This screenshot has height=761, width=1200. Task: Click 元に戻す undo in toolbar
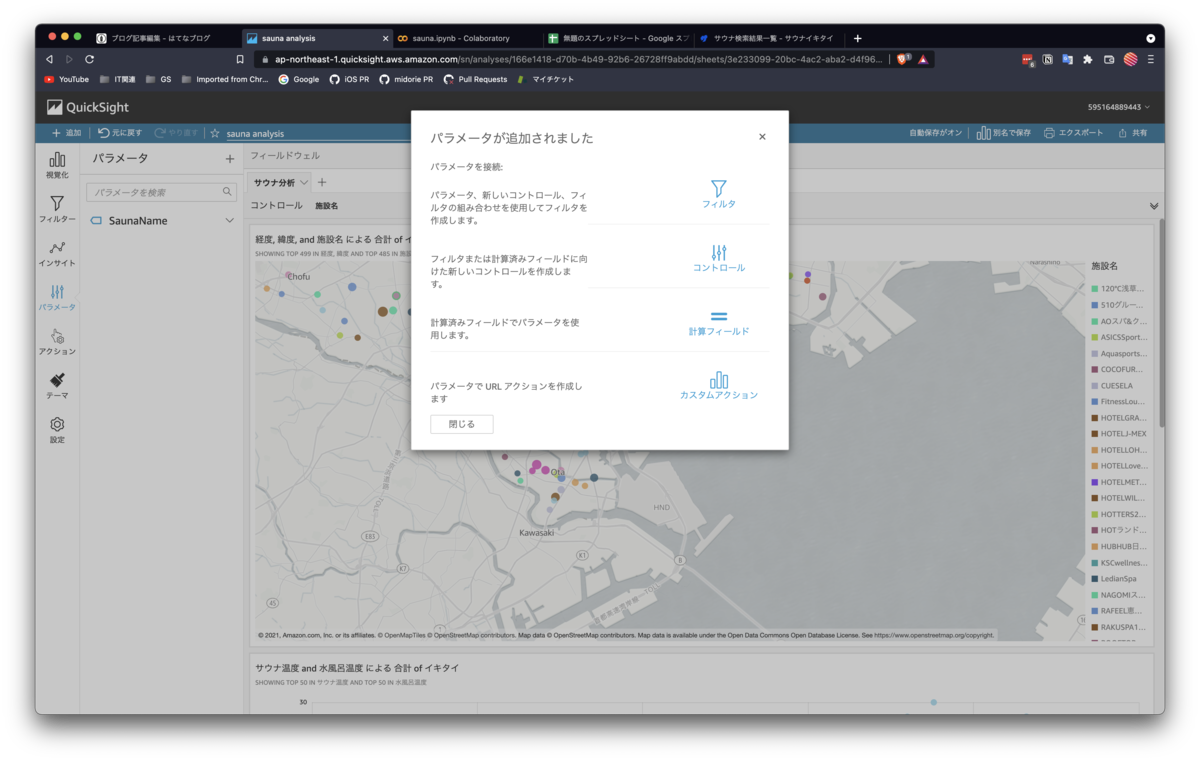point(120,133)
